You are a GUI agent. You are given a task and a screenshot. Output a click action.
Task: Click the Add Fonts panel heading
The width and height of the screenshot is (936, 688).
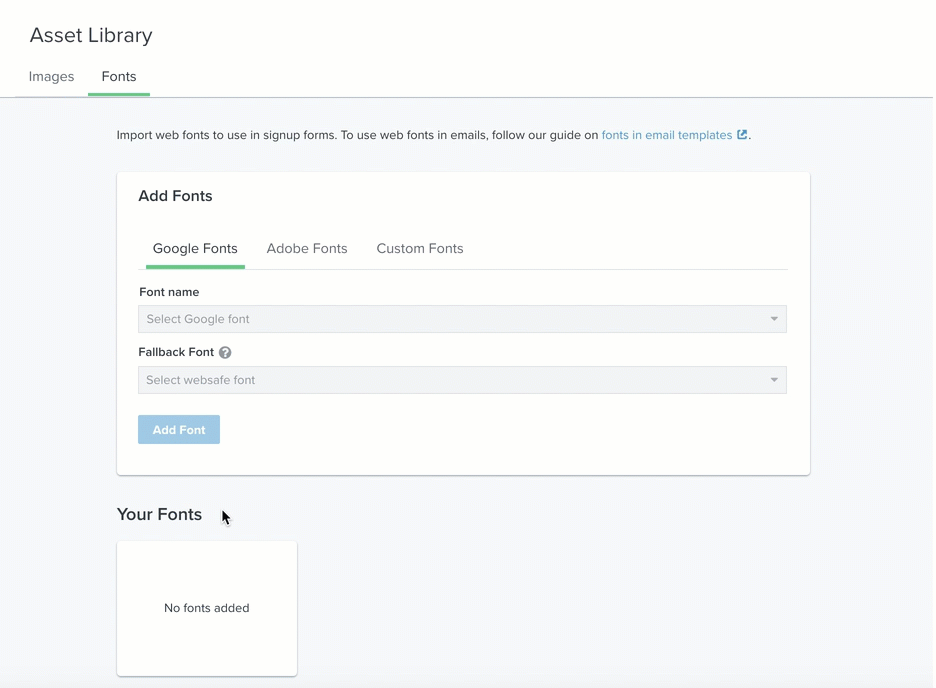point(175,196)
